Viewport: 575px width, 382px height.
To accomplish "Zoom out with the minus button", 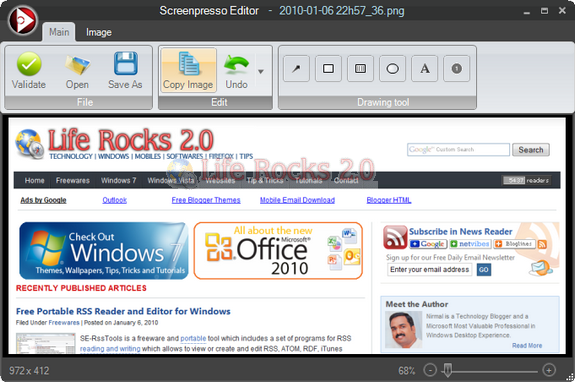I will 430,370.
